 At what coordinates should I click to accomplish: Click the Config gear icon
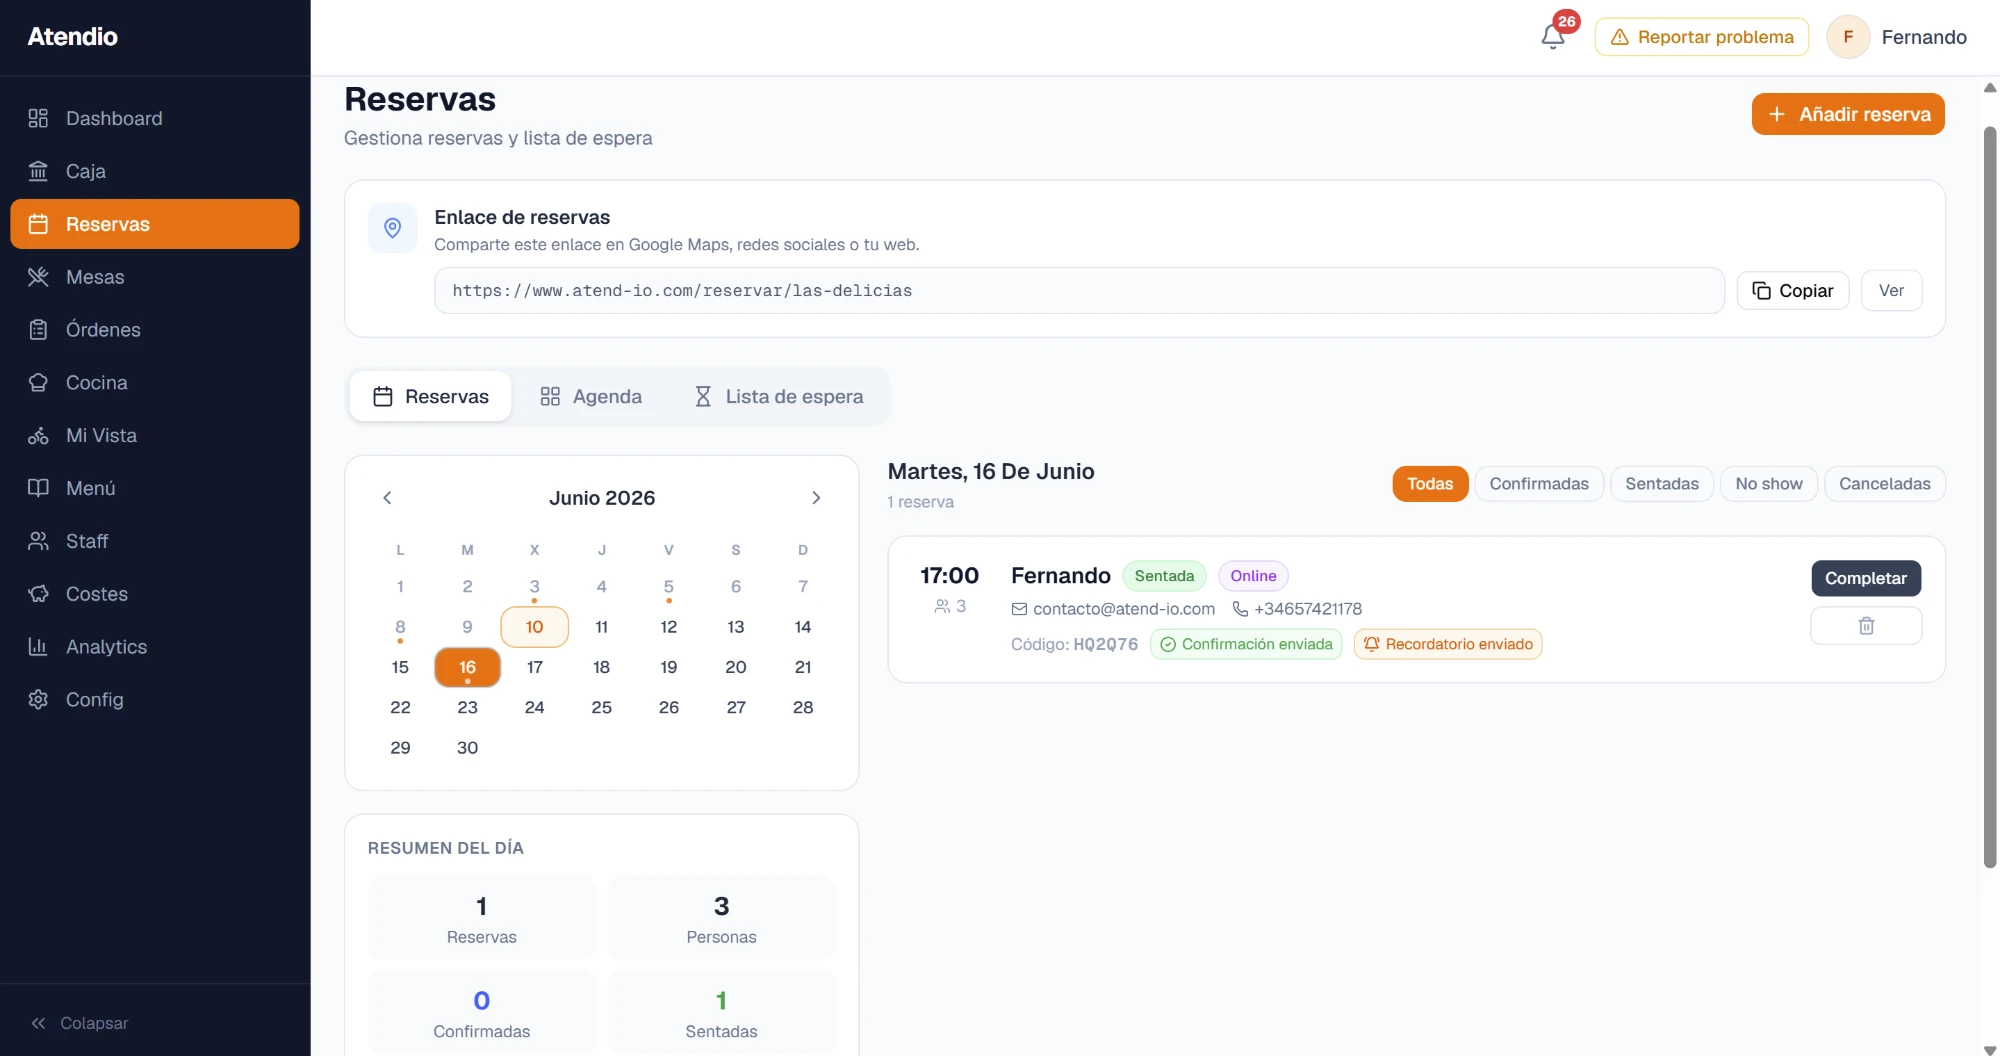[38, 700]
